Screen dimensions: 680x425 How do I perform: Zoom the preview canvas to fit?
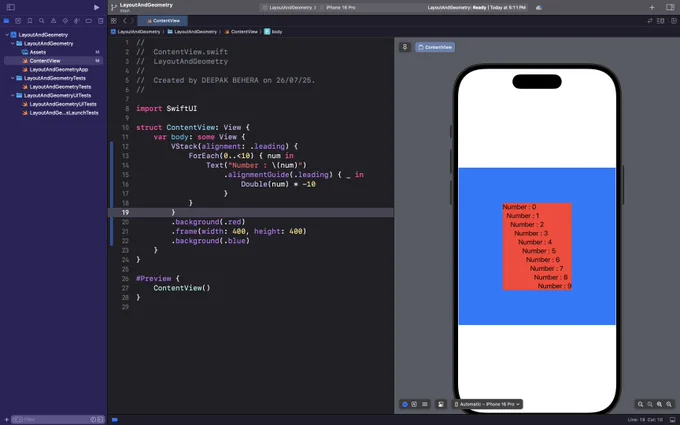coord(659,404)
